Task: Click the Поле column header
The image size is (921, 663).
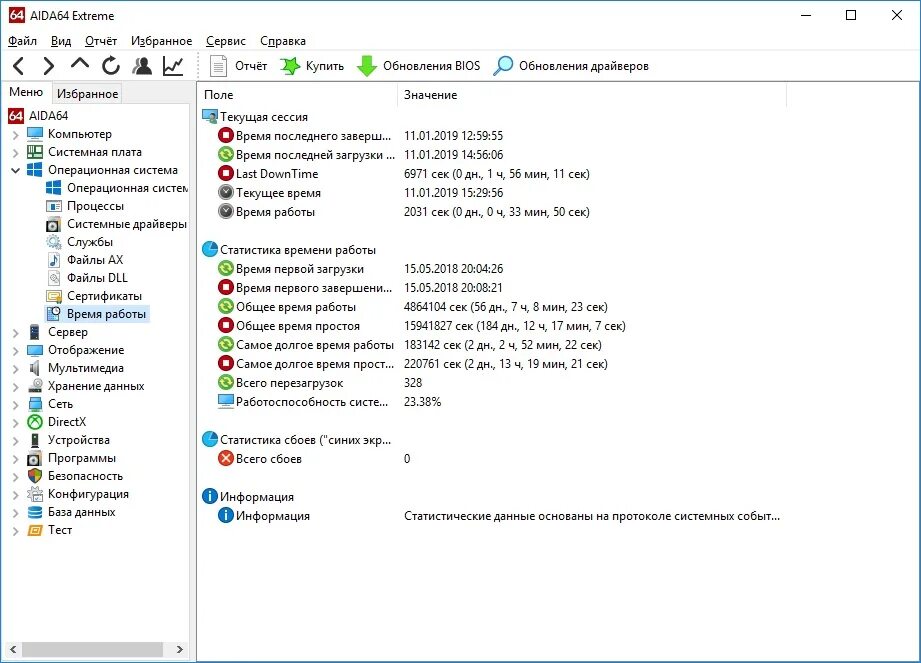Action: (298, 95)
